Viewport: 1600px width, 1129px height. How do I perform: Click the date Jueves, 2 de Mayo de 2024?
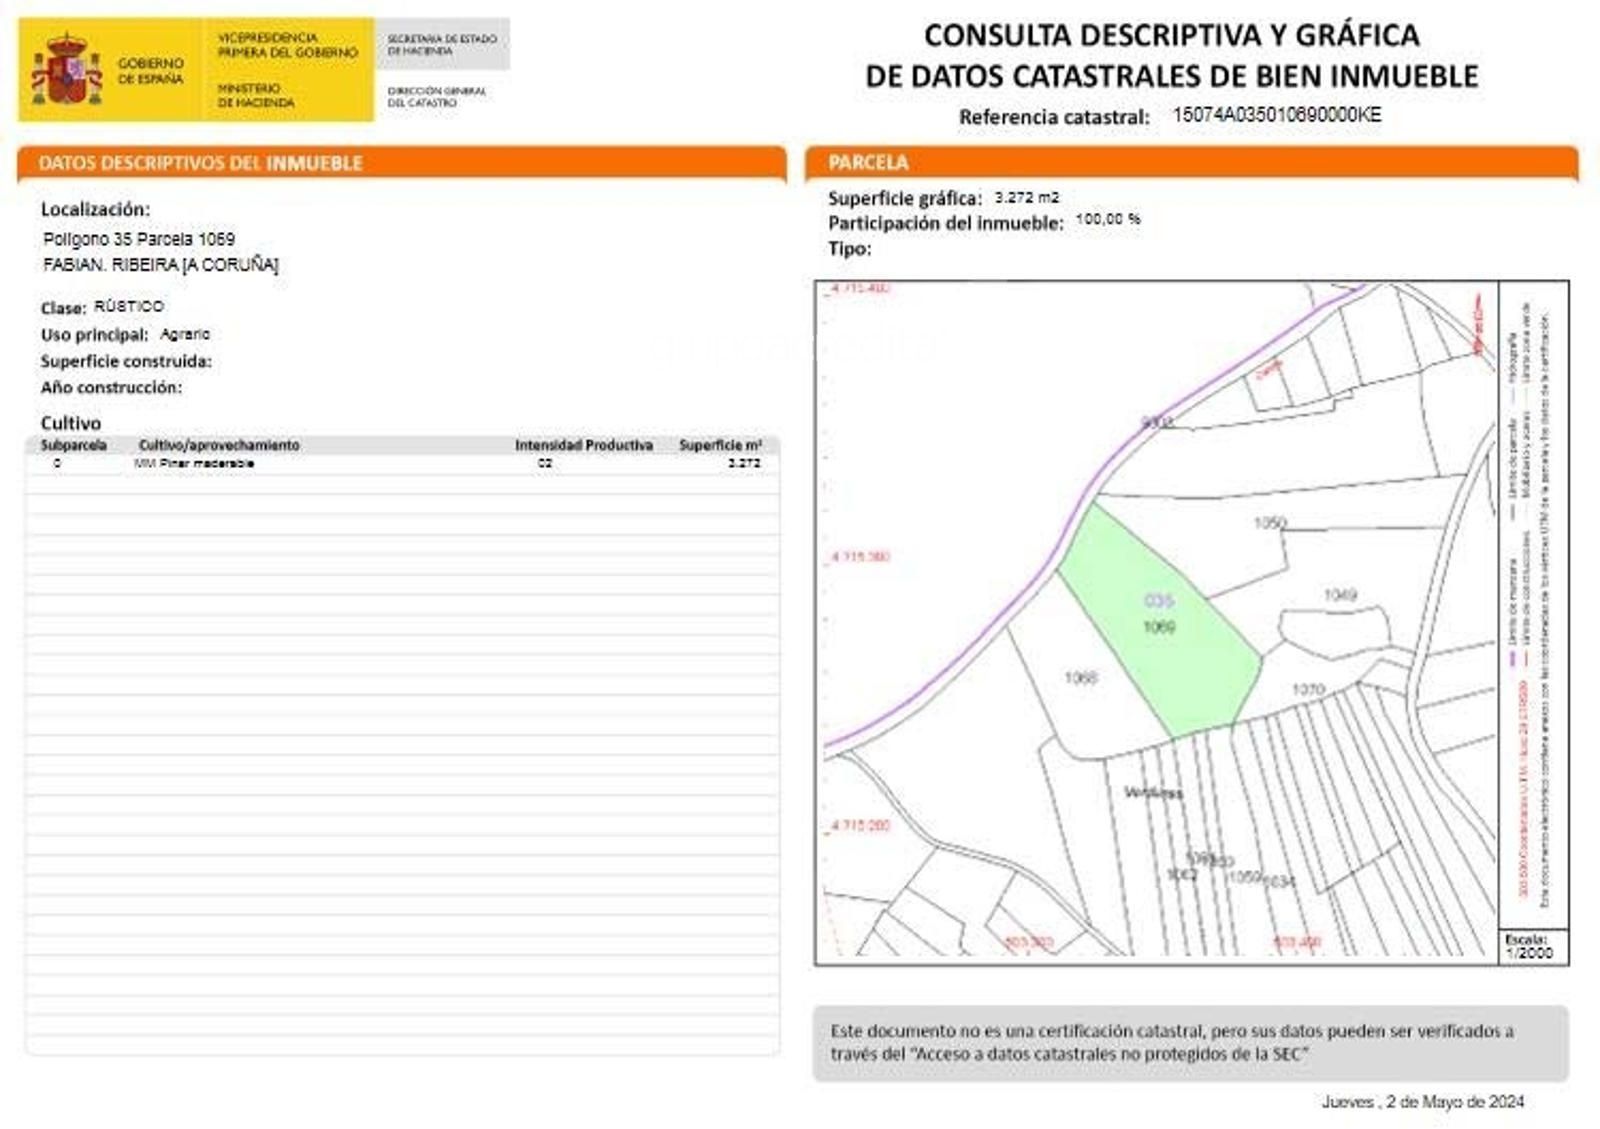pos(1422,1101)
